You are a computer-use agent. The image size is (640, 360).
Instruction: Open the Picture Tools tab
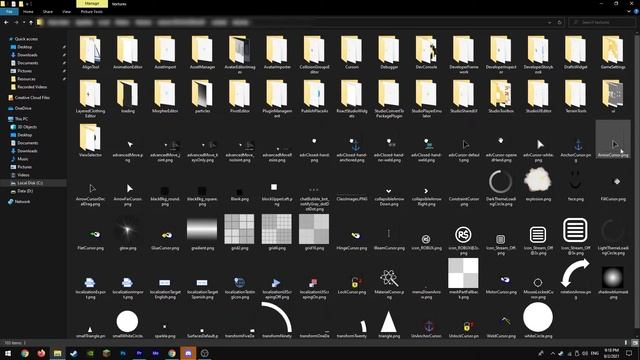pyautogui.click(x=92, y=11)
